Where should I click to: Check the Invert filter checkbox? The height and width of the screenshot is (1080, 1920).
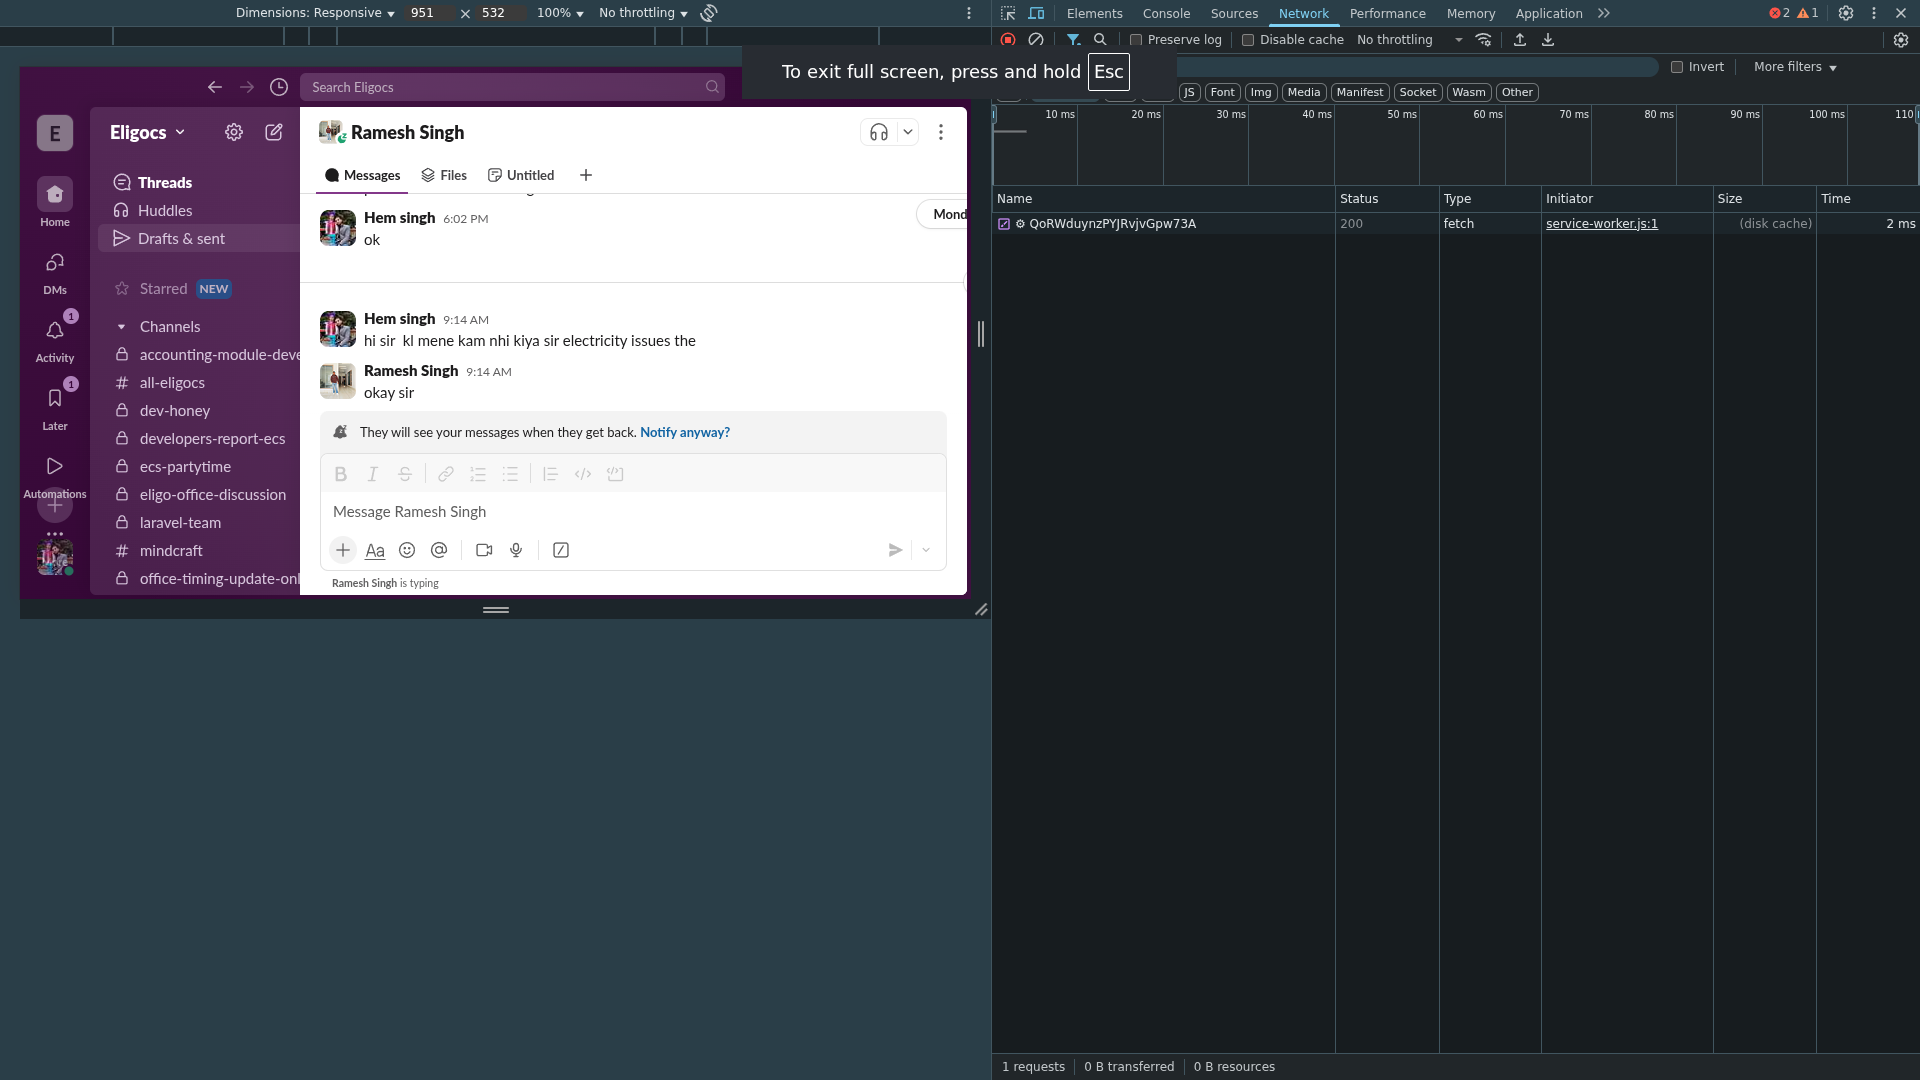(x=1677, y=67)
